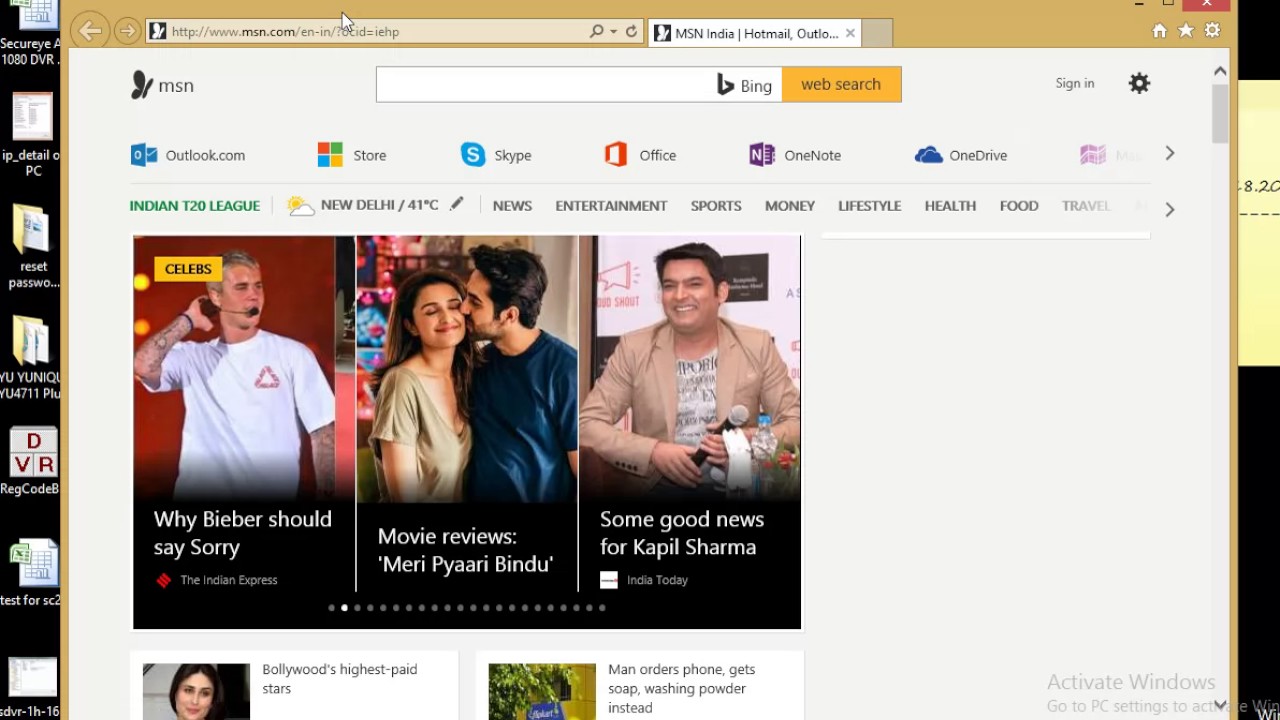
Task: Click the CELEBS tag on the carousel
Action: (x=188, y=268)
